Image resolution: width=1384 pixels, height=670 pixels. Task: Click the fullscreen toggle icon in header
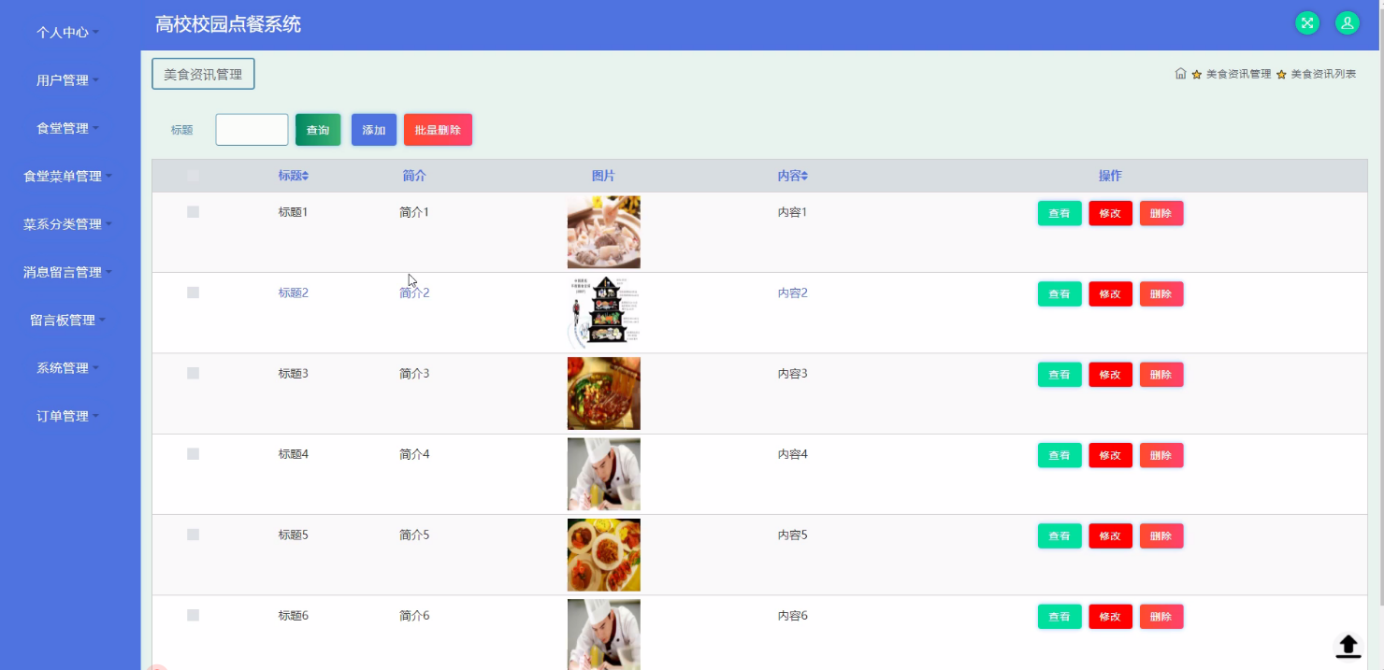(1307, 23)
